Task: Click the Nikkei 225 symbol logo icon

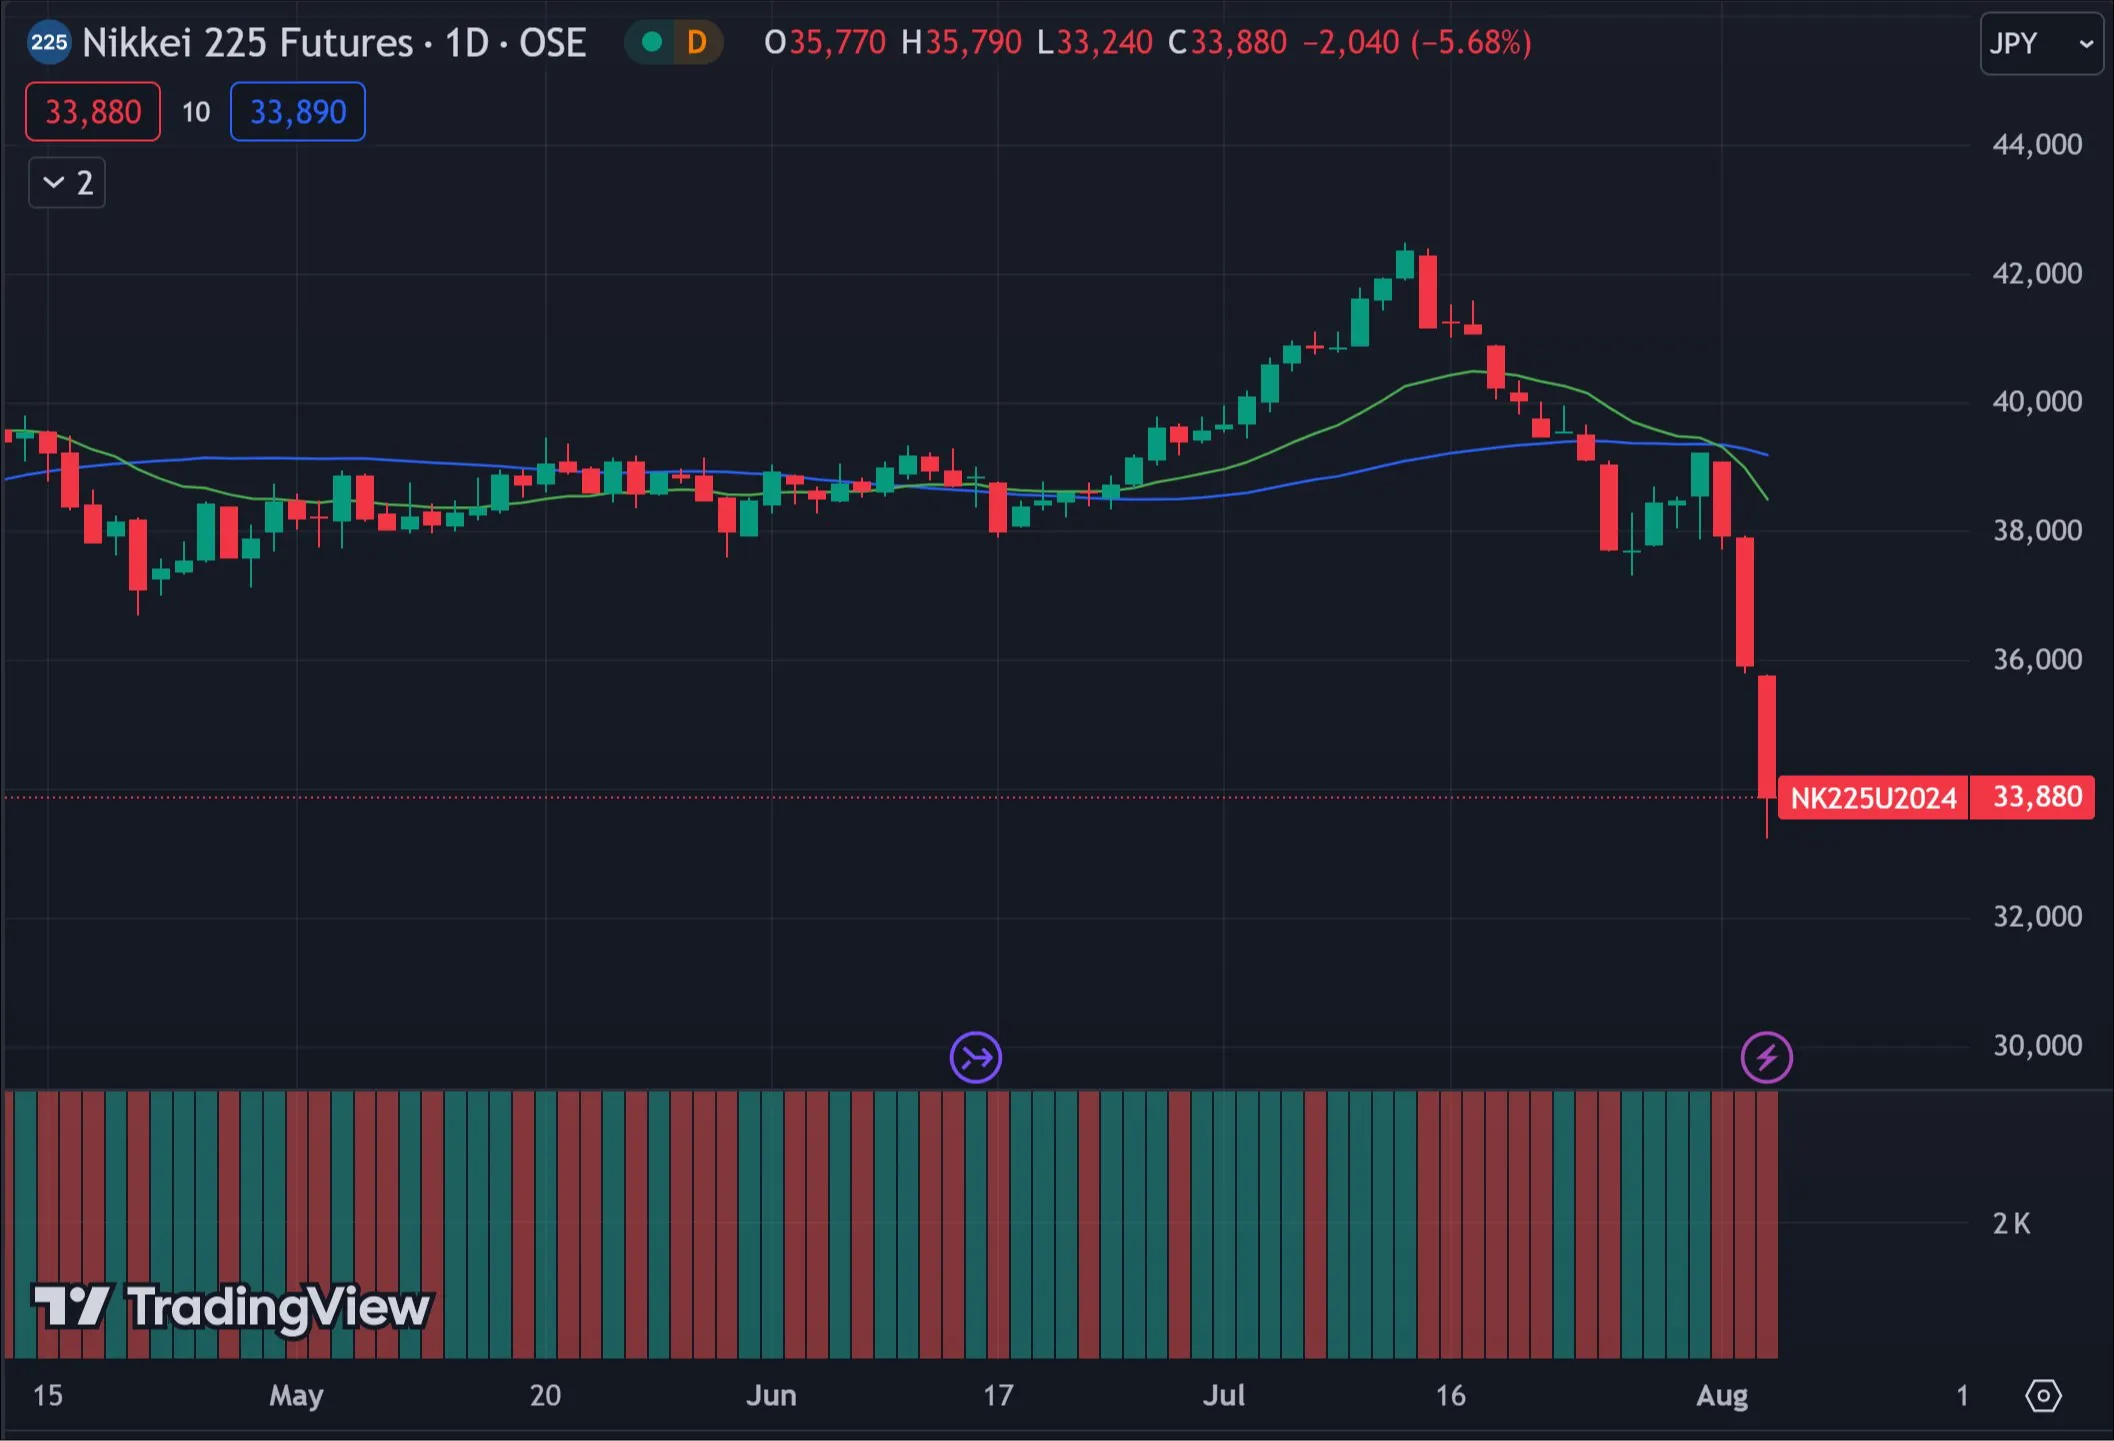Action: [x=48, y=43]
